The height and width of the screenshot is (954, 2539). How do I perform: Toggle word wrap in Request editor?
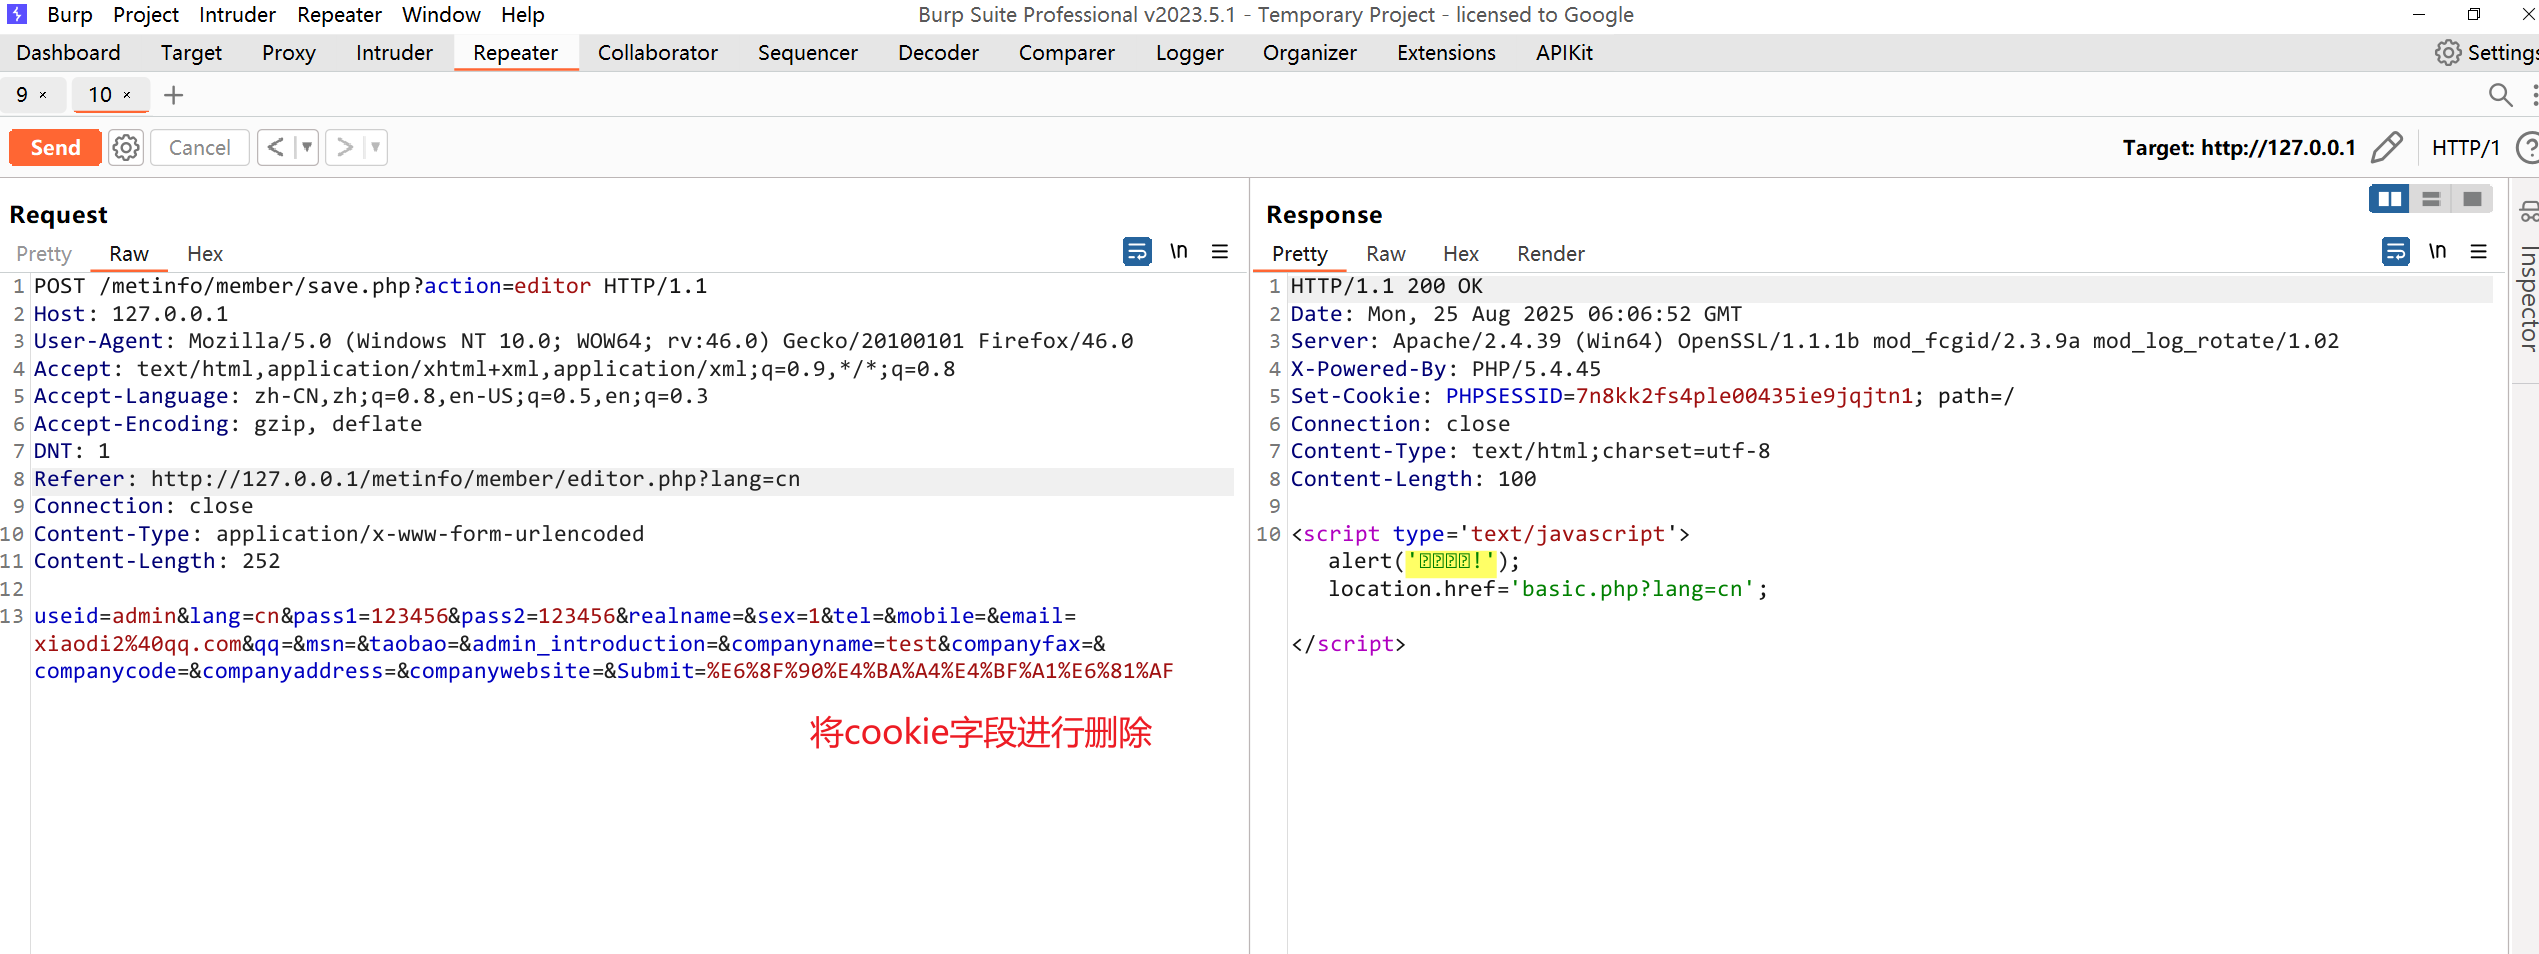(1137, 251)
